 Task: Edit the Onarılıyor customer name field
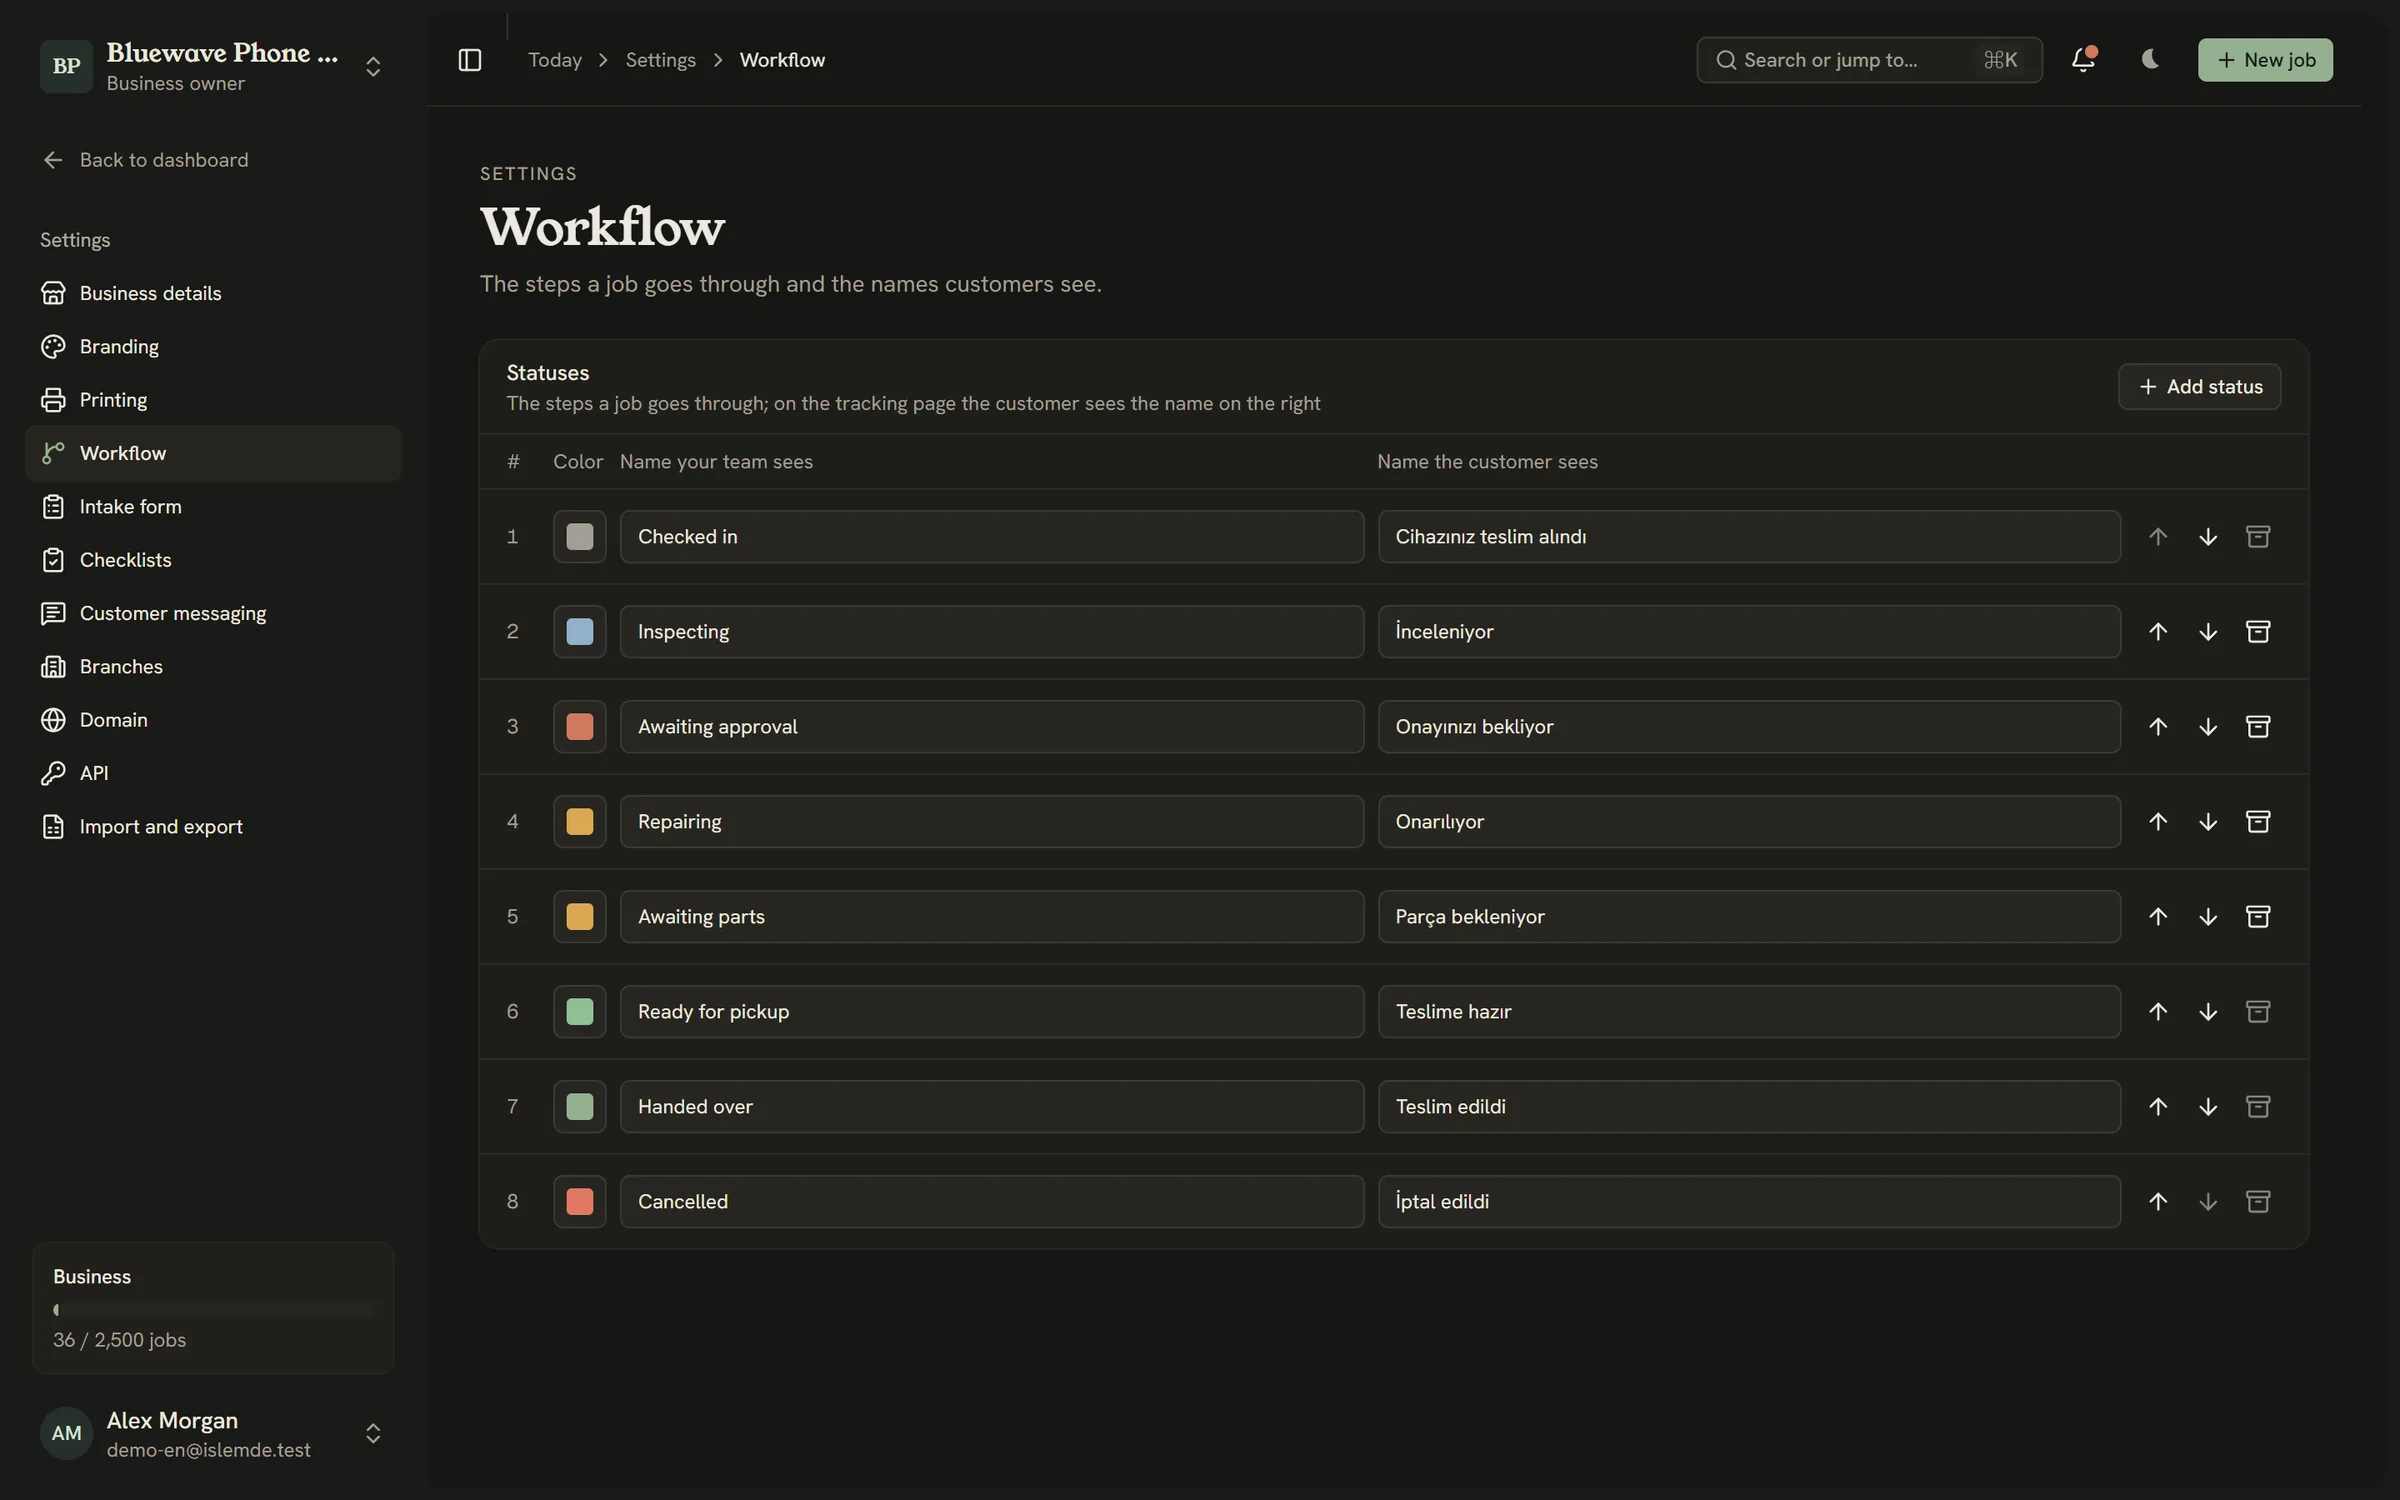1749,822
